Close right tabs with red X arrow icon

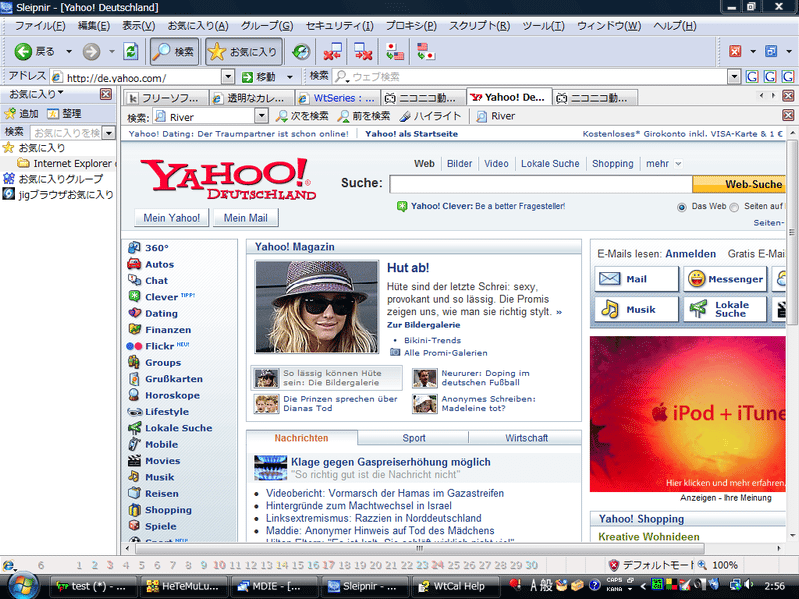[x=363, y=51]
